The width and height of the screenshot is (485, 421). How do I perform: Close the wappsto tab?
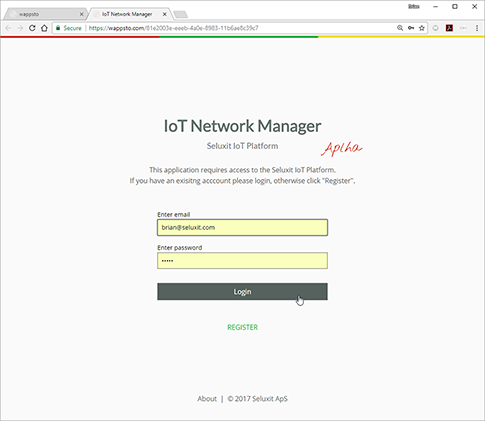(x=81, y=14)
